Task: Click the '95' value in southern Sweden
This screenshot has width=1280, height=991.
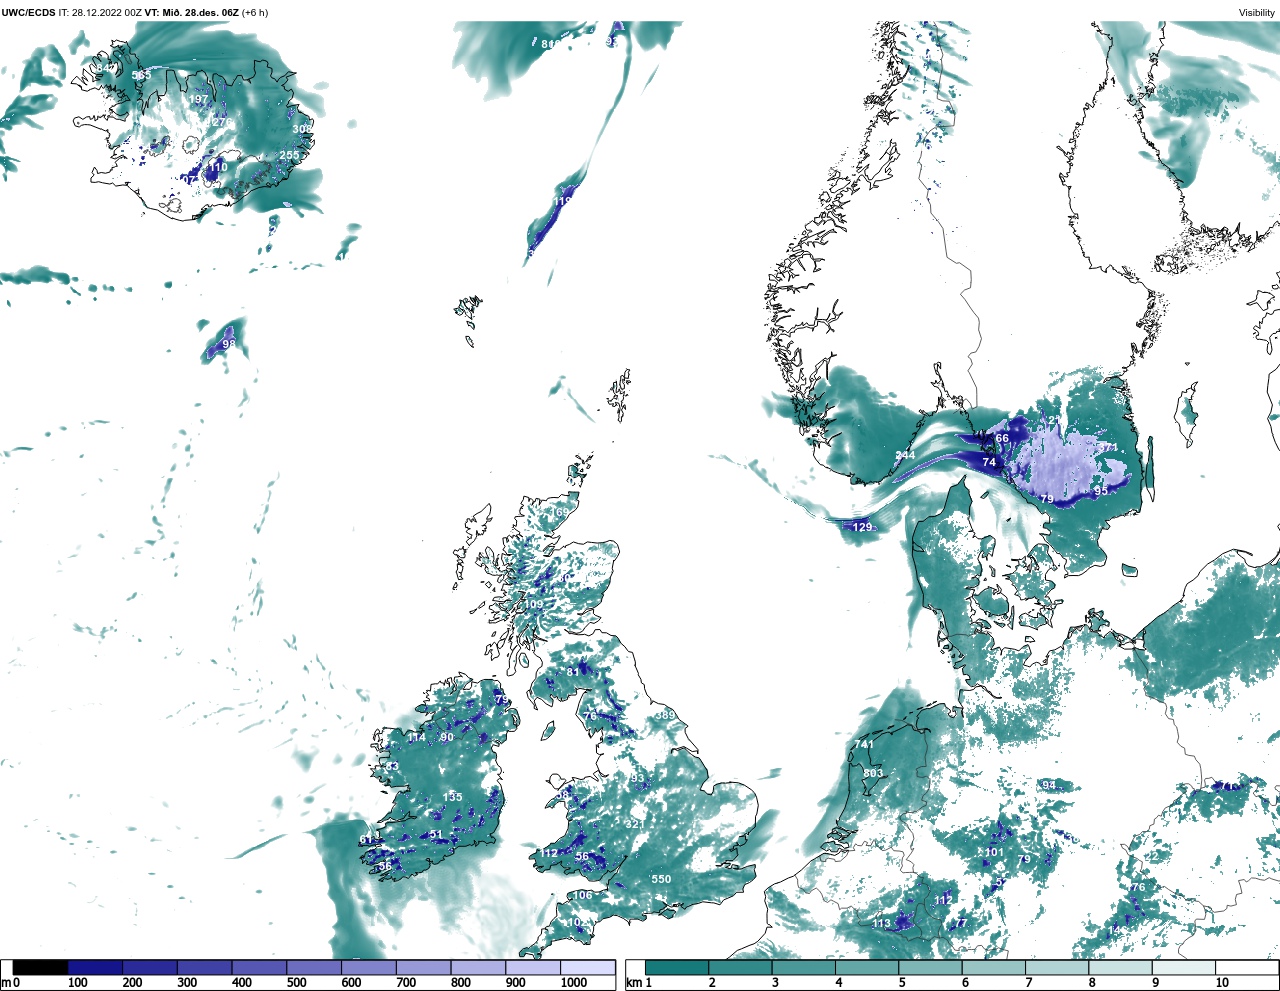Action: [x=1101, y=491]
